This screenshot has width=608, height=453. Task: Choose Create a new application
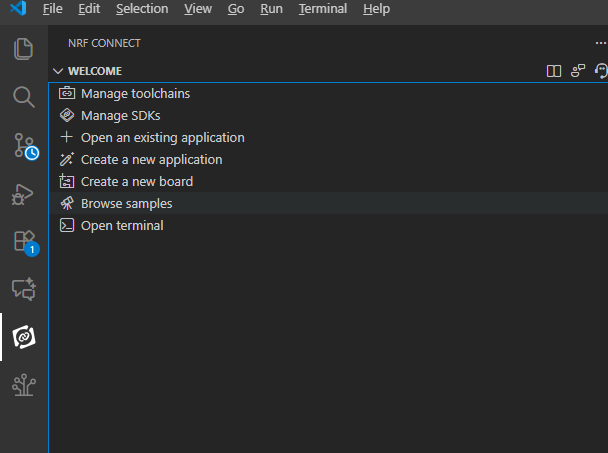328,159
